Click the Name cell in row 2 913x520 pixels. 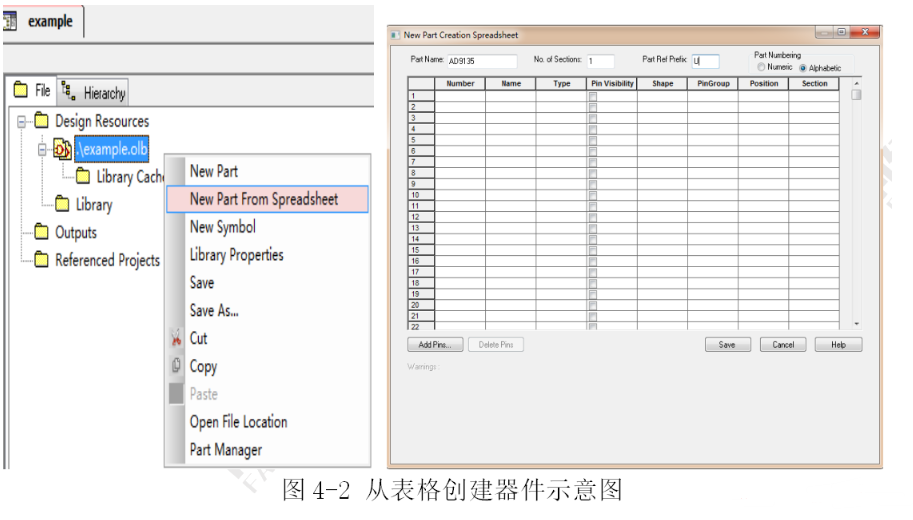(511, 107)
